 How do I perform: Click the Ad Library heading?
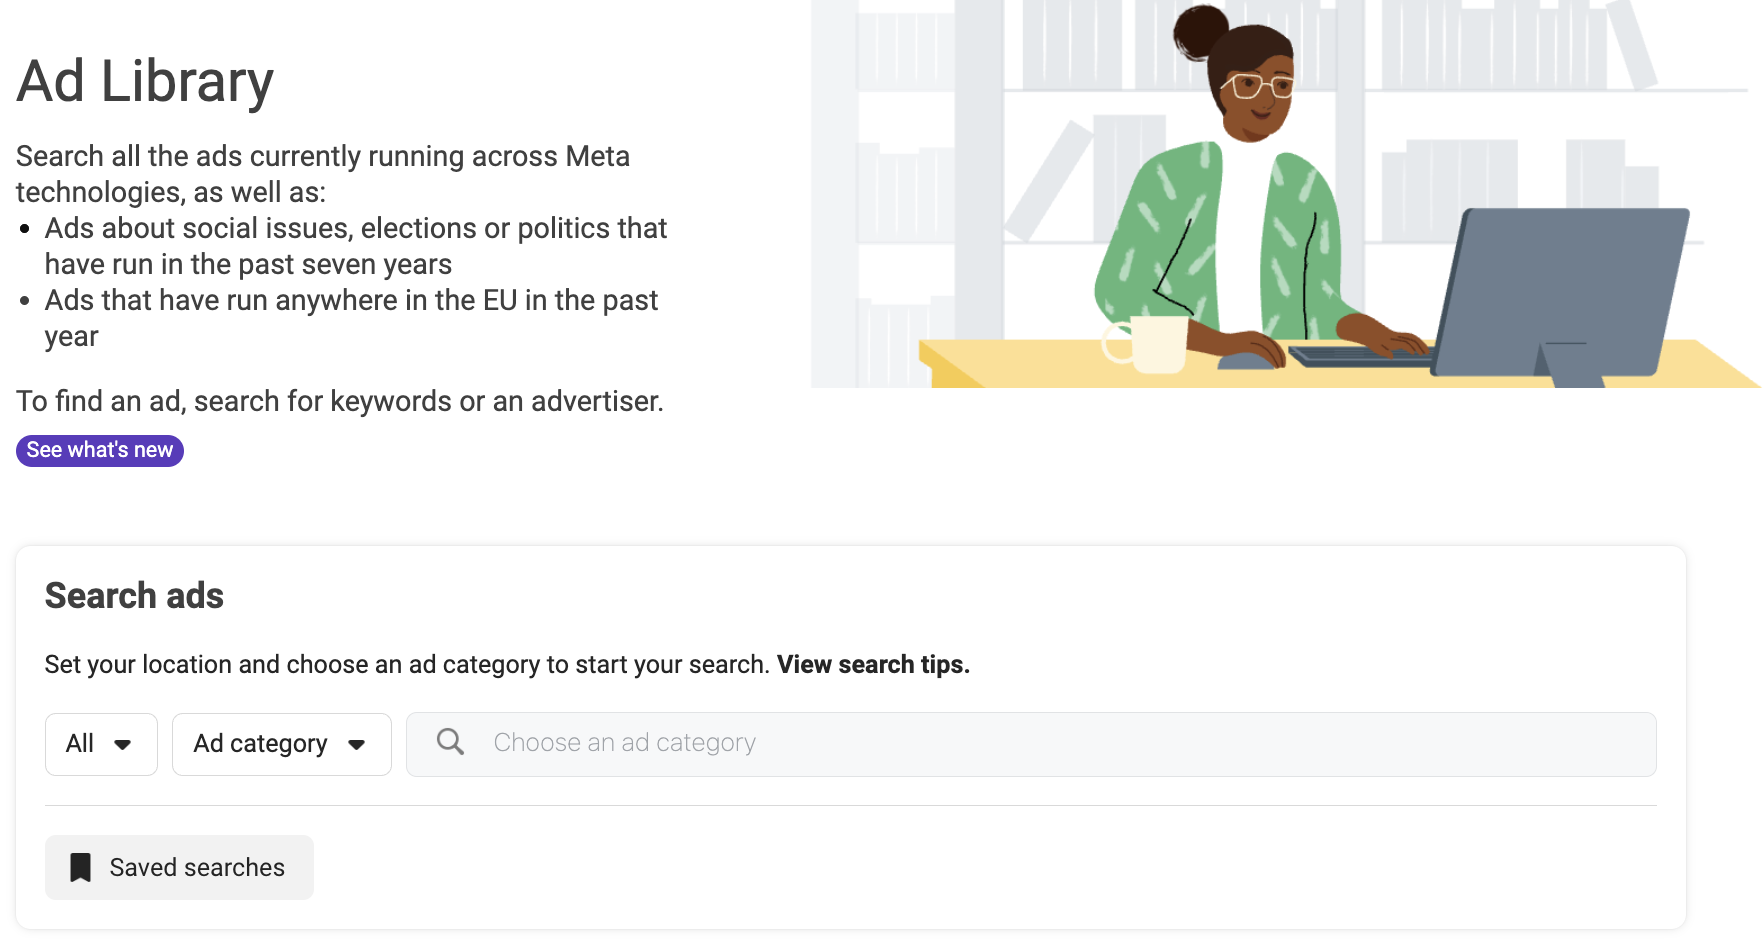[x=144, y=82]
